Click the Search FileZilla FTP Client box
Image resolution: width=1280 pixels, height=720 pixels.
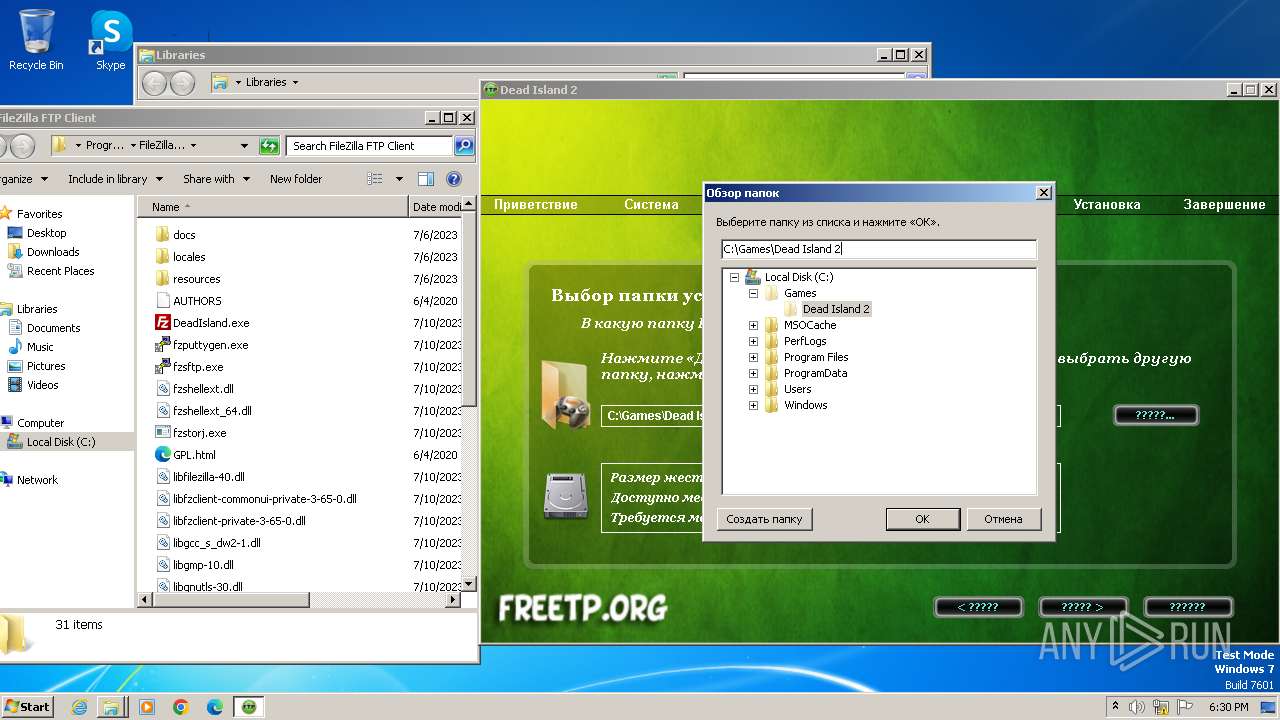(x=370, y=146)
